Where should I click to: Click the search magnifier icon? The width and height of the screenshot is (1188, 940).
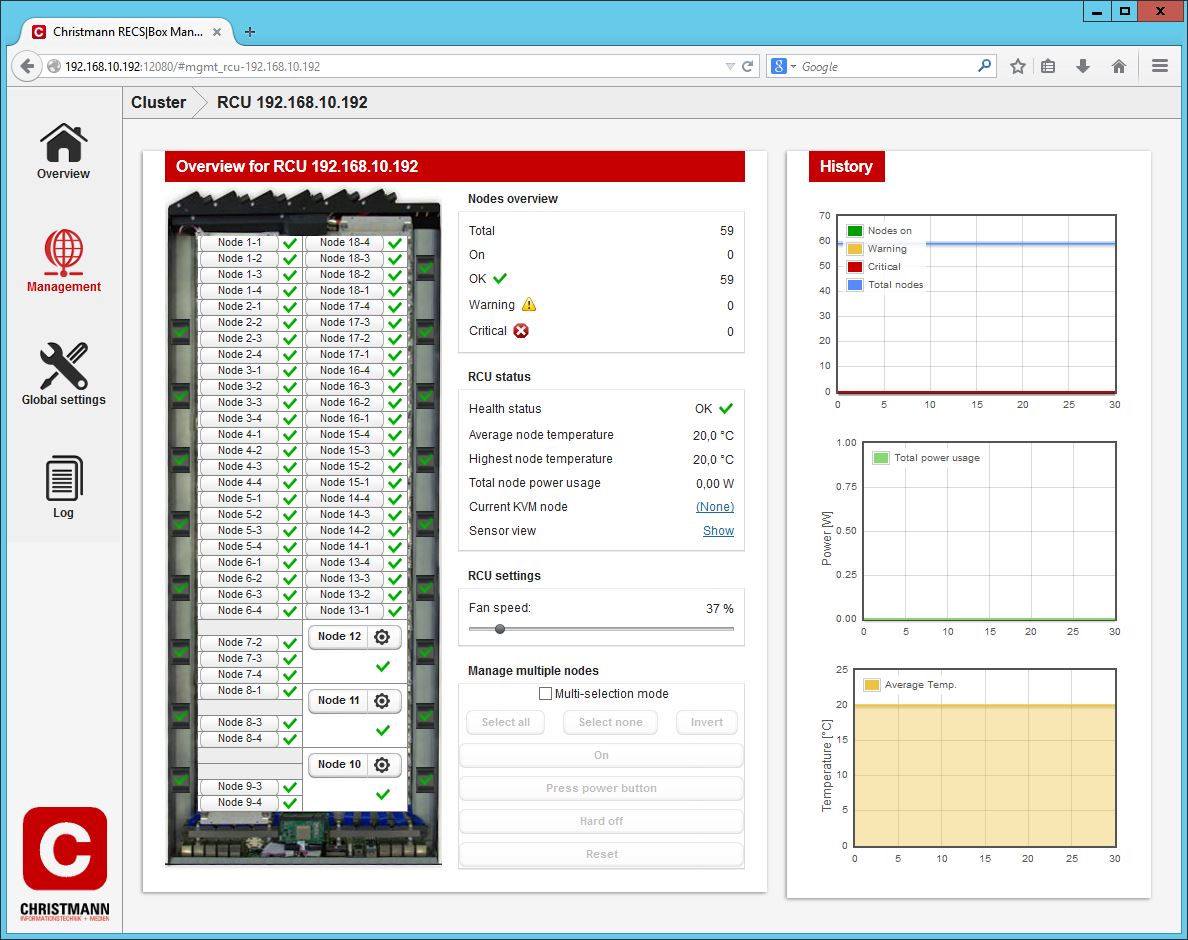click(983, 66)
